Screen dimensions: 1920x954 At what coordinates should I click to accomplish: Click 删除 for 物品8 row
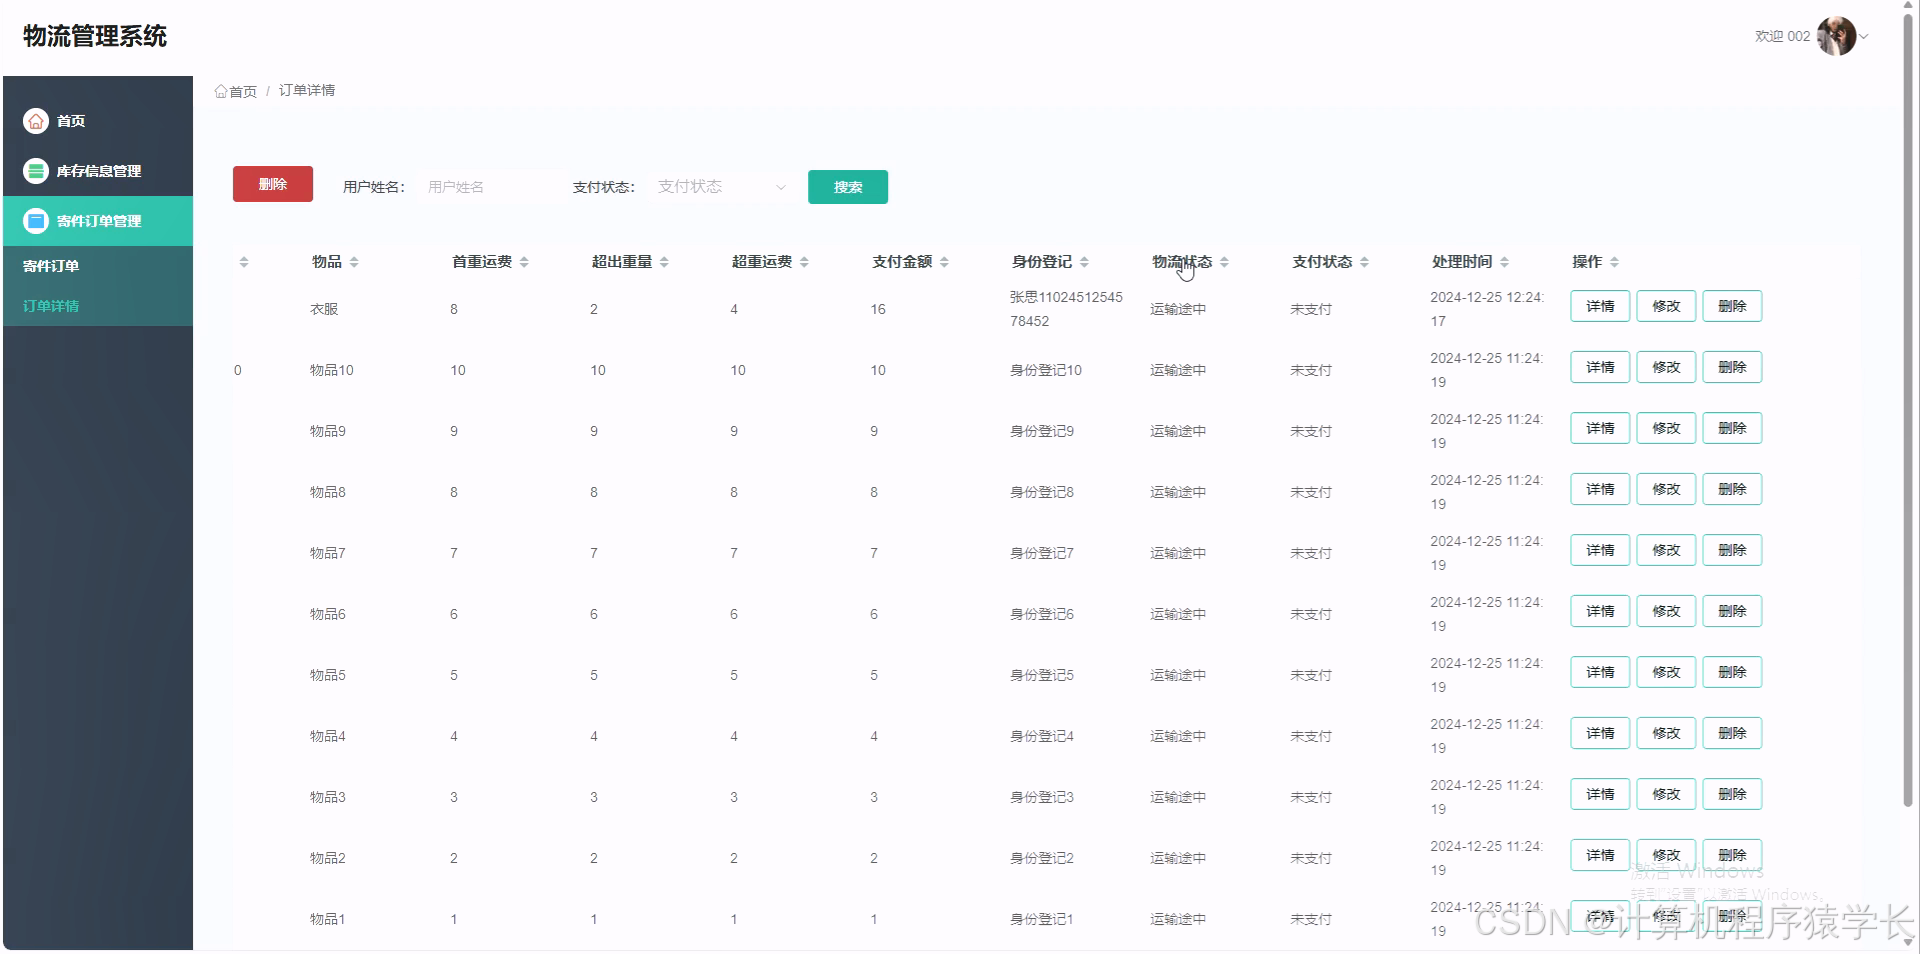tap(1732, 489)
